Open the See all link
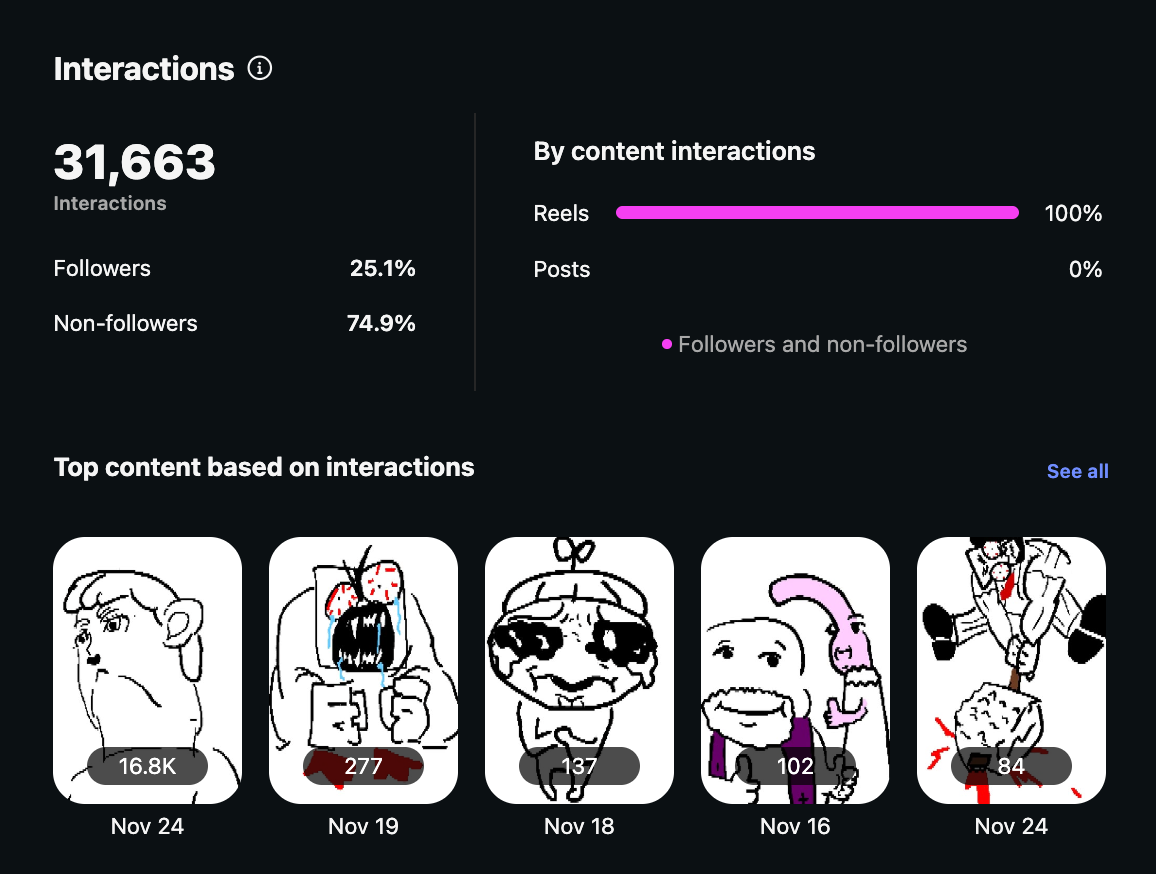 (x=1077, y=471)
